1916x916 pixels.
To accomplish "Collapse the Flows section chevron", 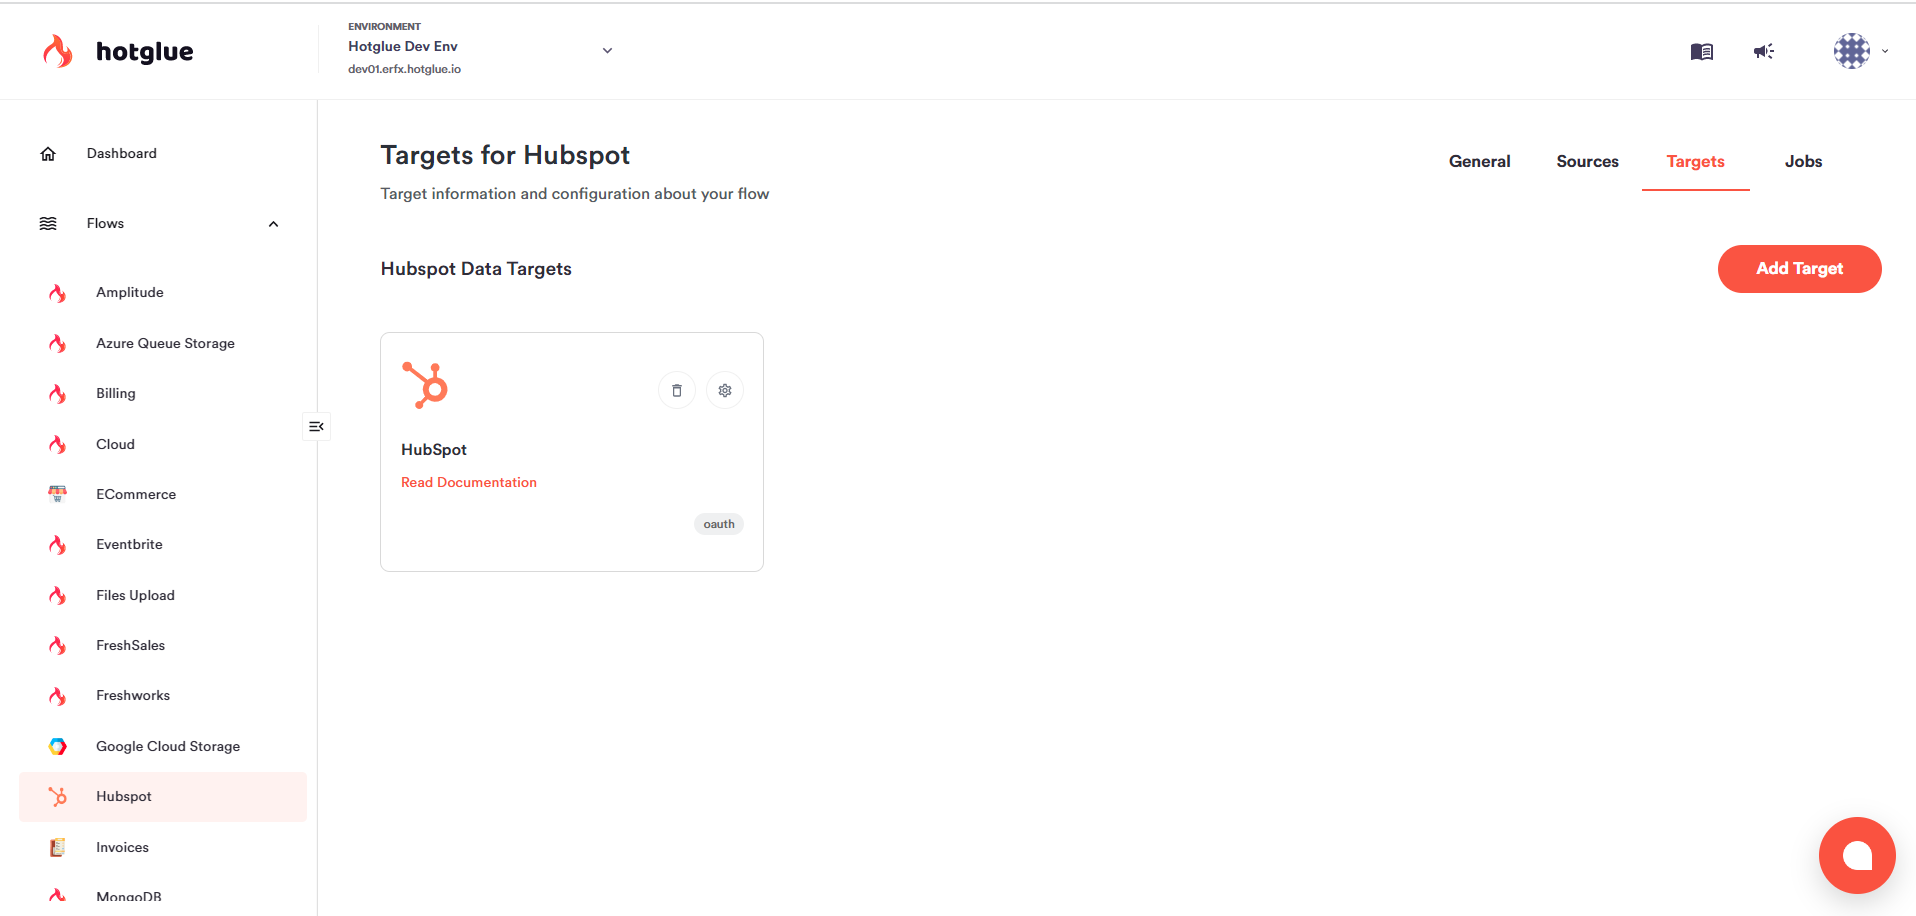I will click(x=273, y=224).
